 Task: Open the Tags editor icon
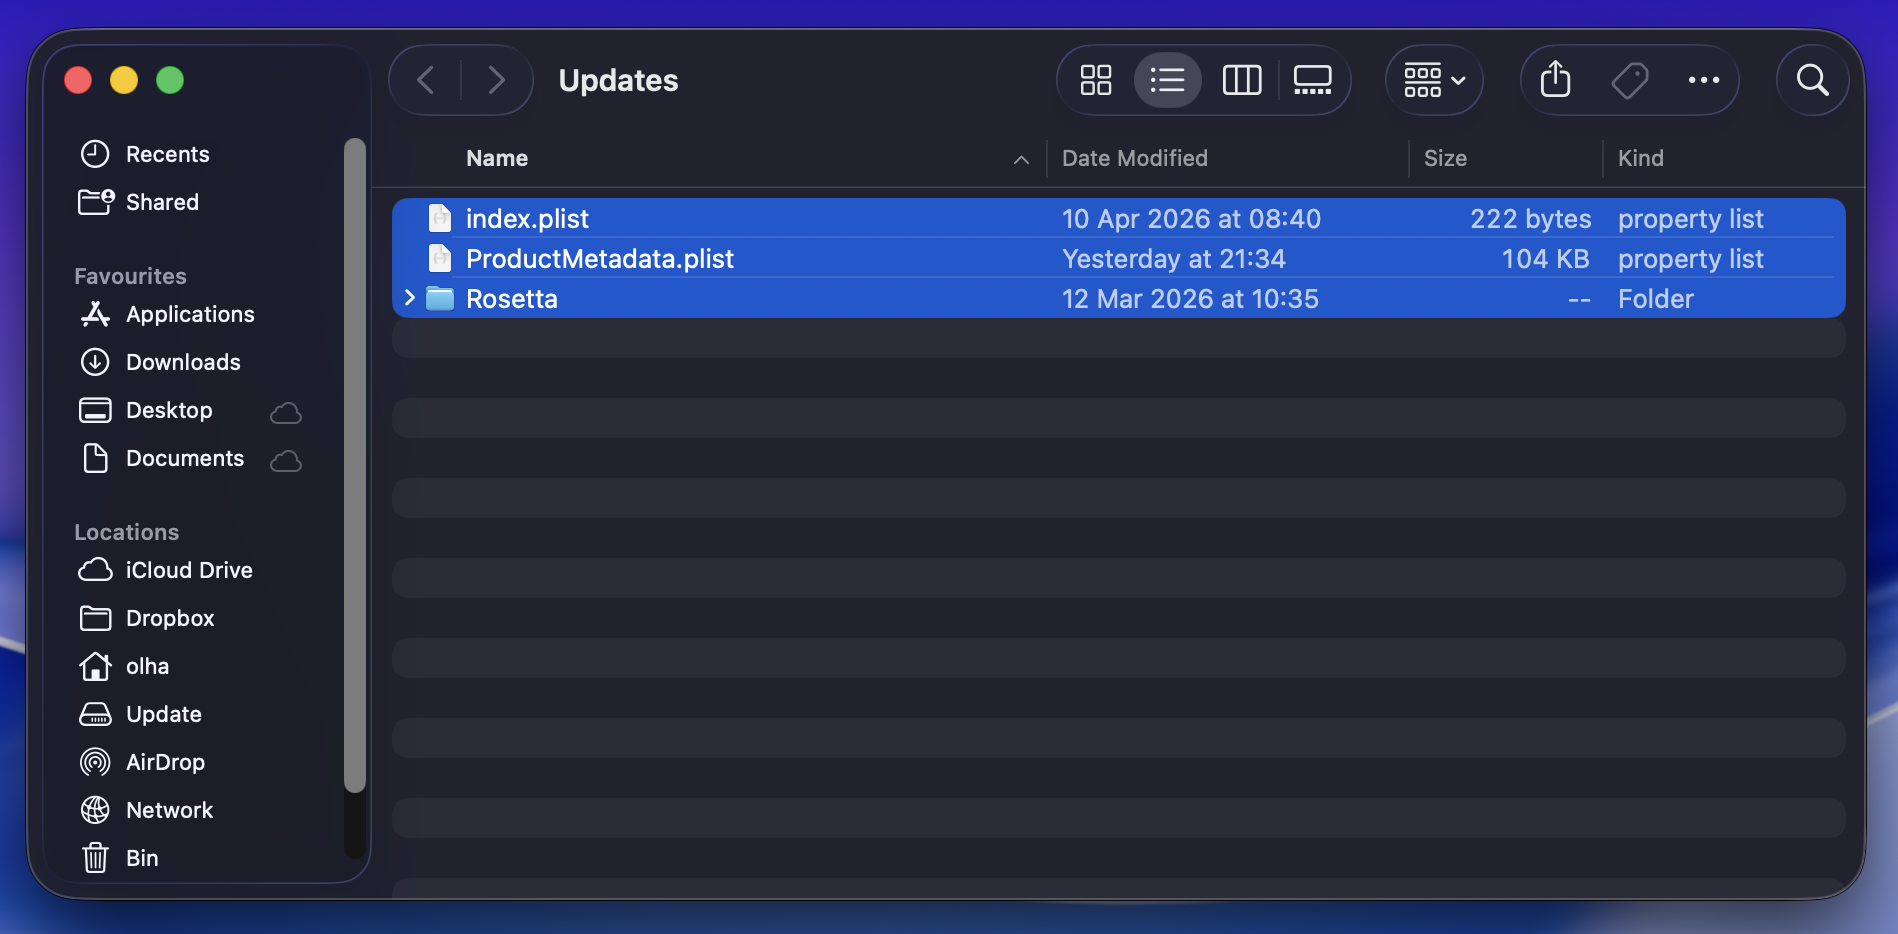pos(1630,80)
